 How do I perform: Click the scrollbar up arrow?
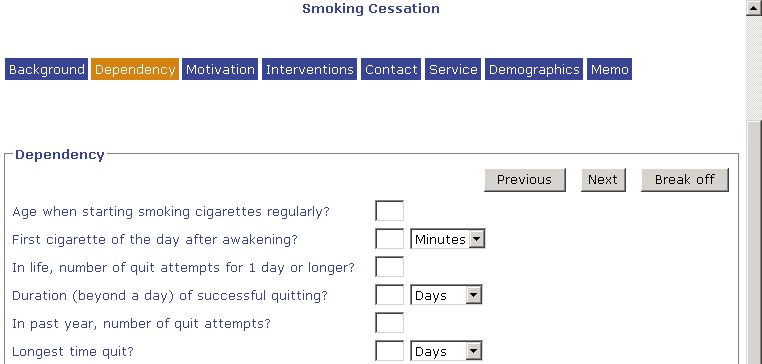click(754, 8)
